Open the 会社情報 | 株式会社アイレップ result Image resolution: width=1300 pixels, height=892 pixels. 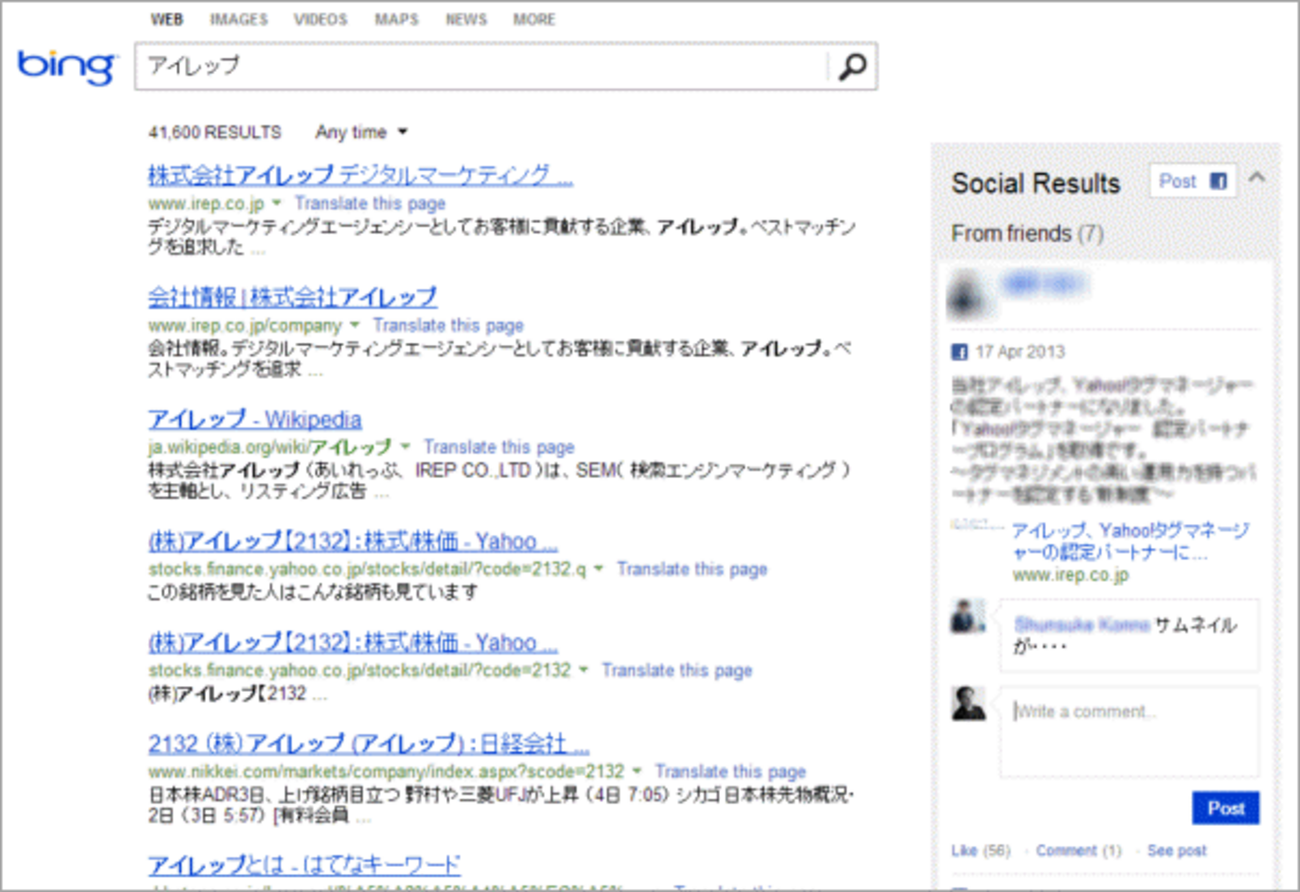pos(292,297)
